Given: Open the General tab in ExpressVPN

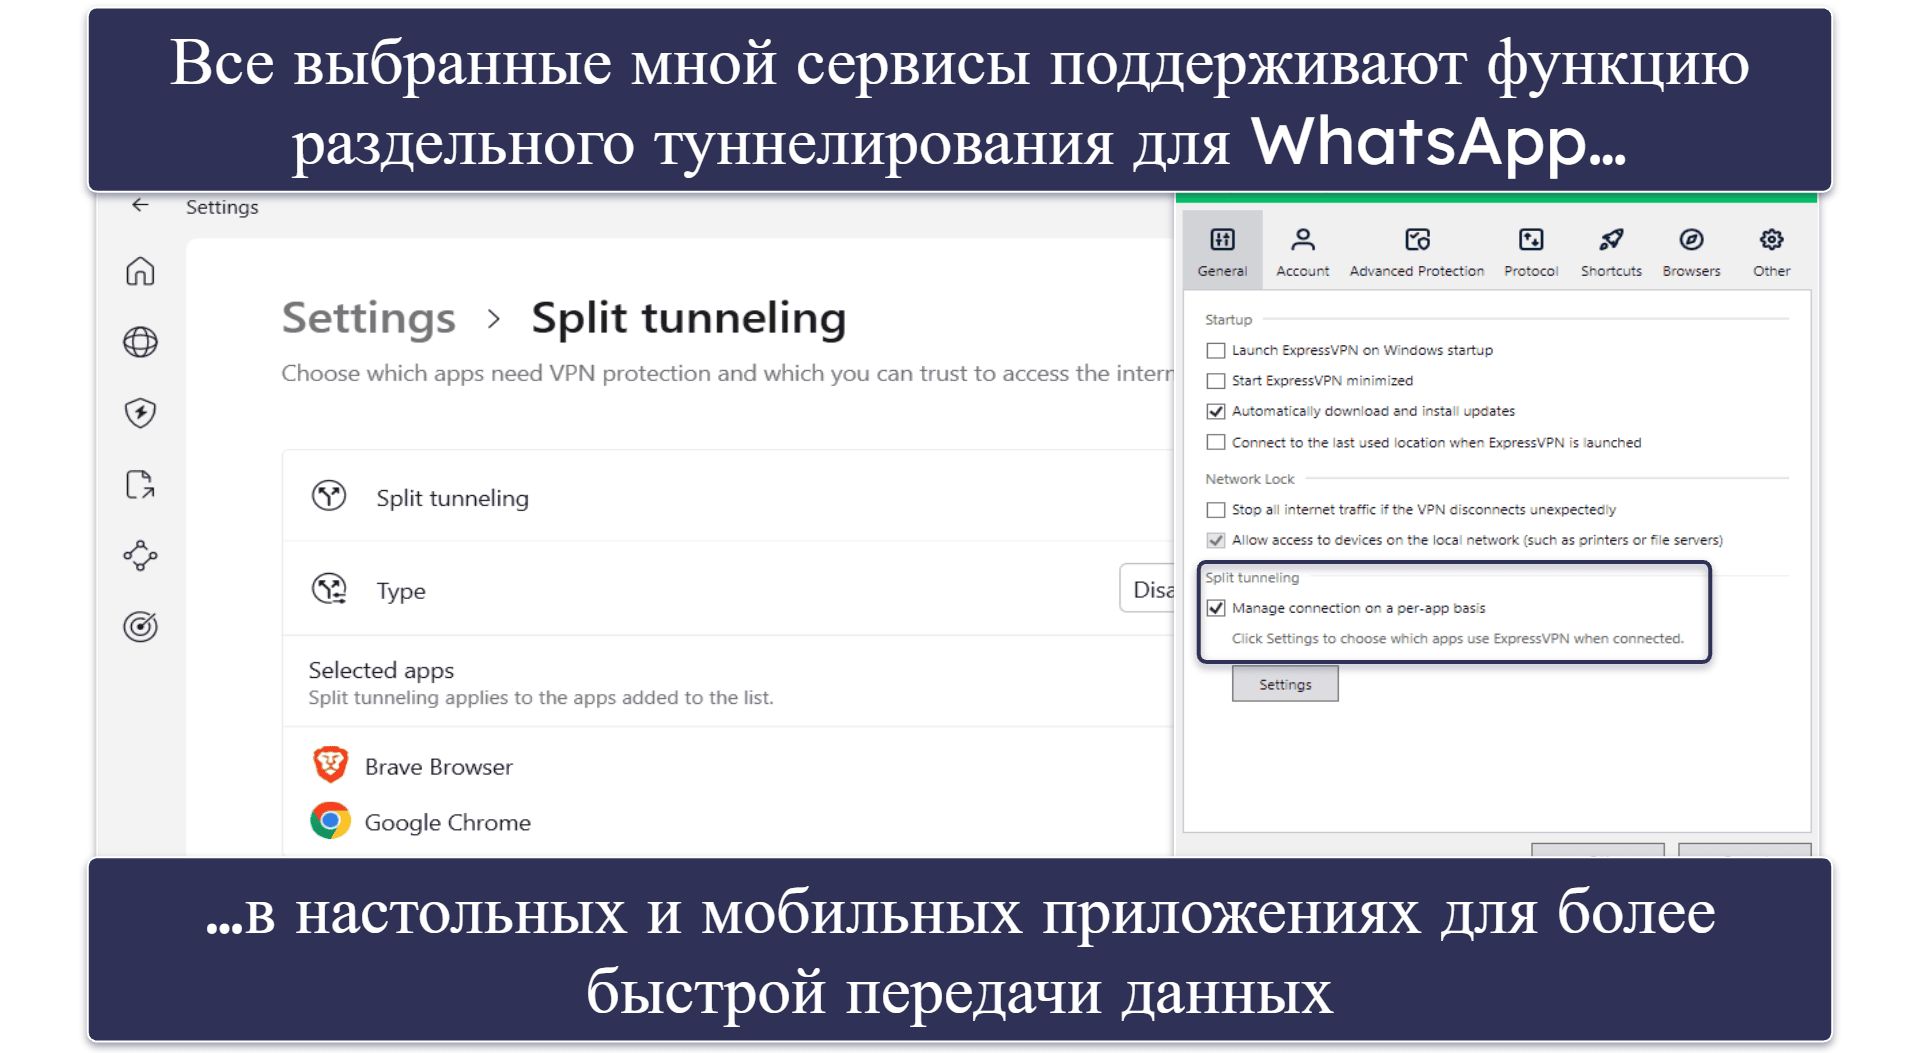Looking at the screenshot, I should [1222, 251].
